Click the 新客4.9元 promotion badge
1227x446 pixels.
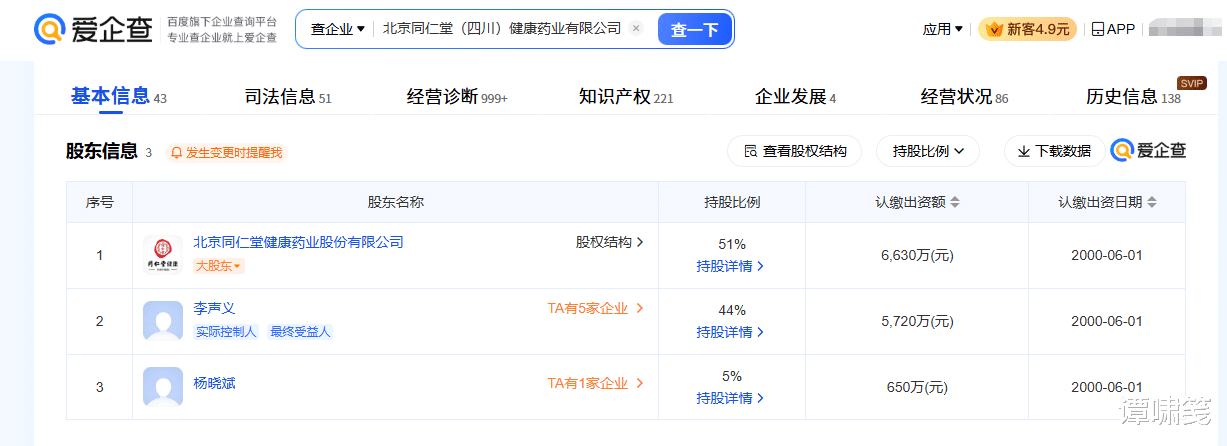pyautogui.click(x=1027, y=29)
